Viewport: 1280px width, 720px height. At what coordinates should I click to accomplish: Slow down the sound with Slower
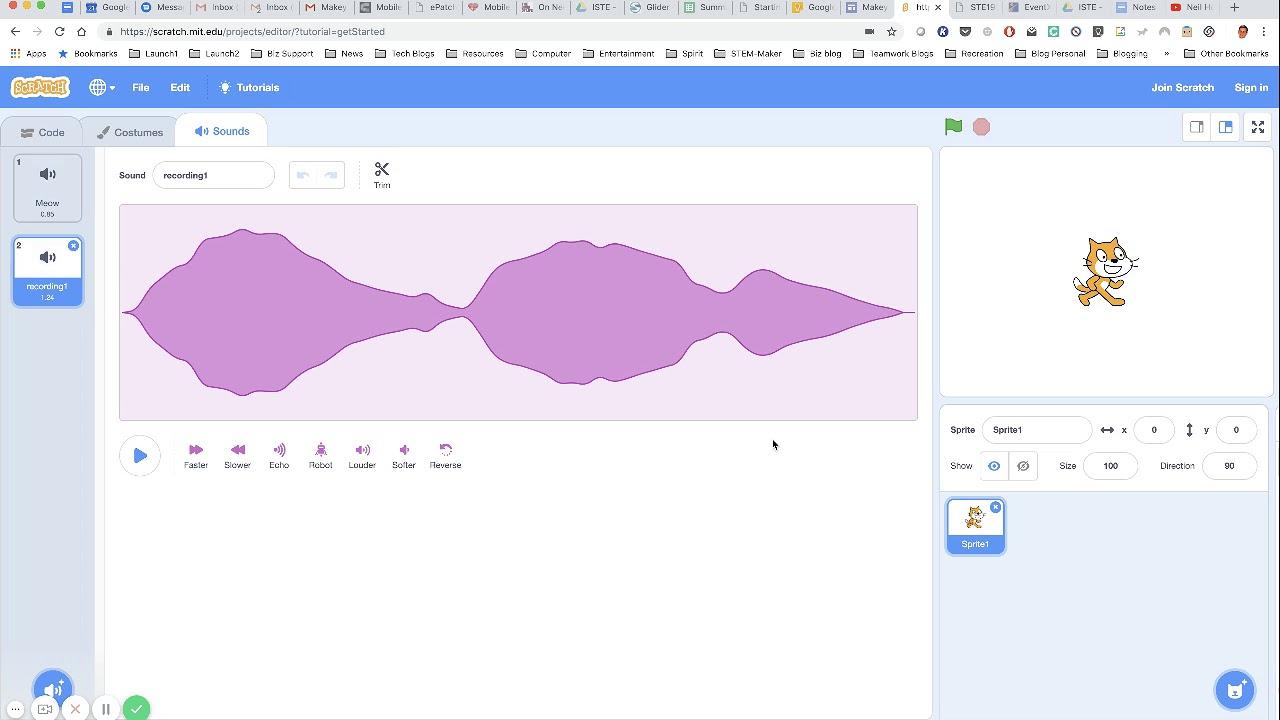coord(237,455)
